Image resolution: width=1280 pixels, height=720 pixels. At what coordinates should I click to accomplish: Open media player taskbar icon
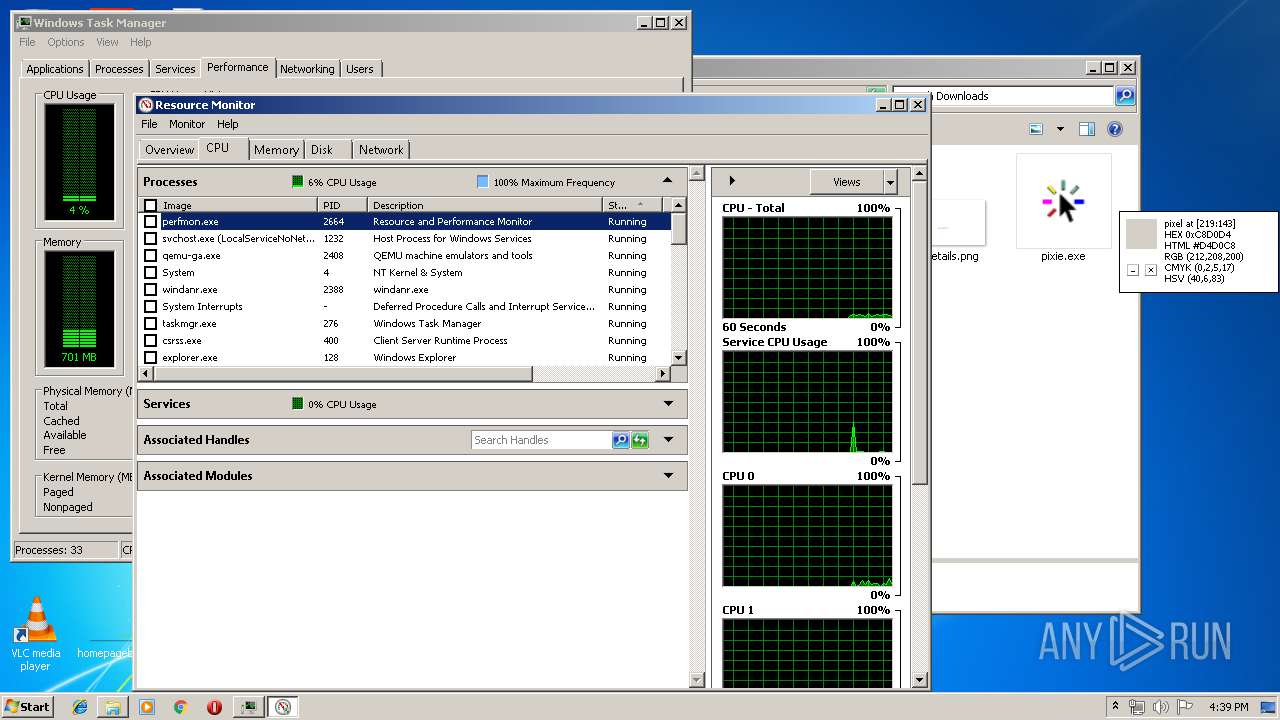click(146, 707)
